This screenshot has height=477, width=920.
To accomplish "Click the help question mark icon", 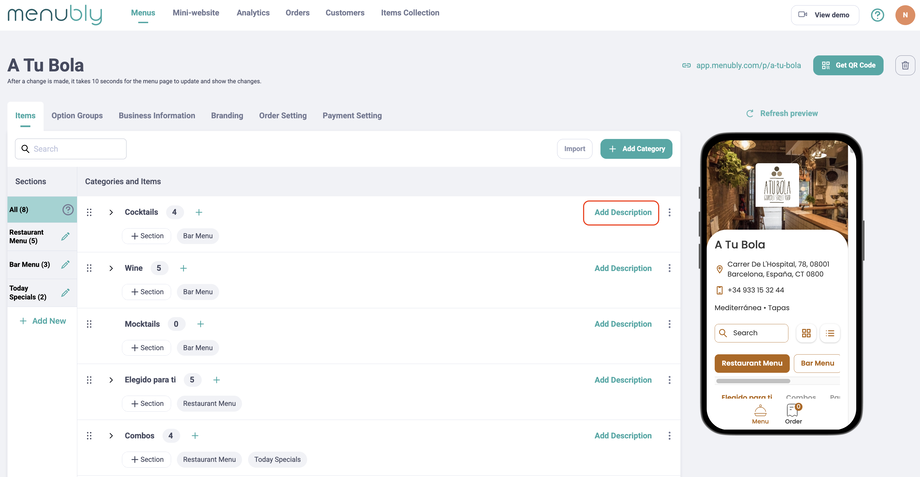I will (877, 15).
